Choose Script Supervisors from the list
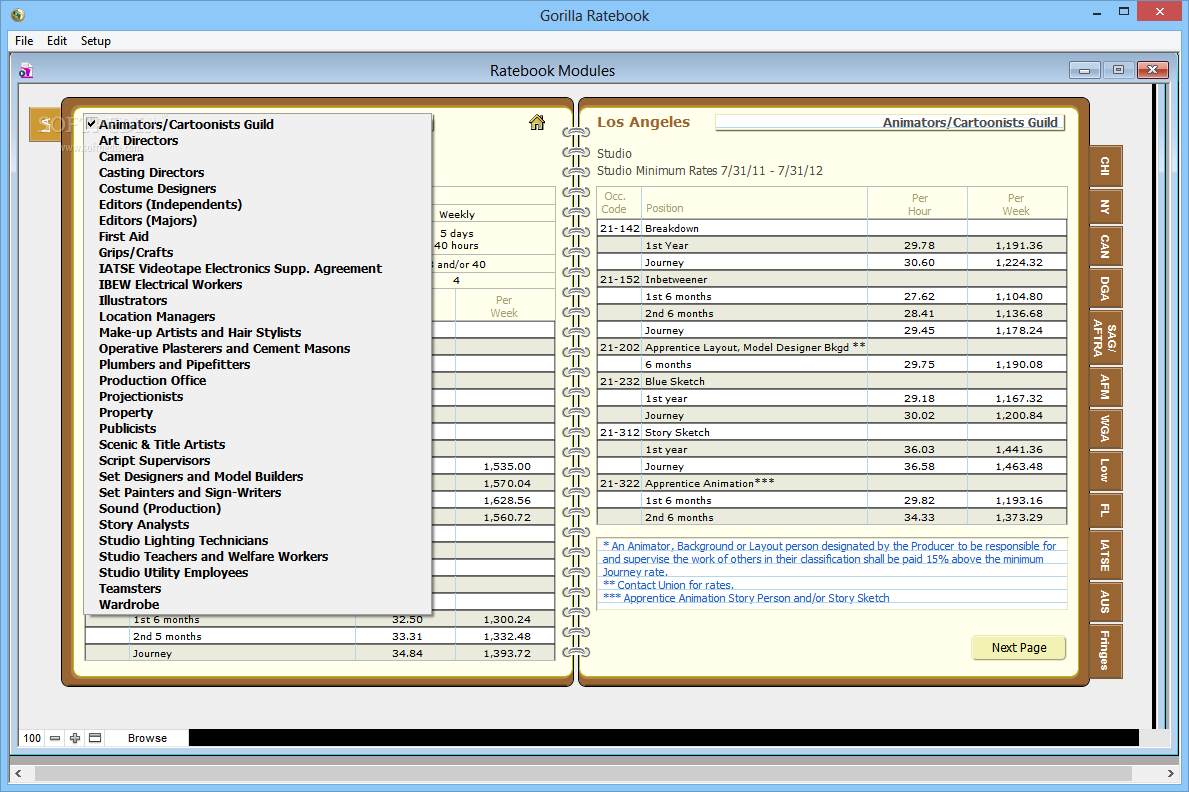The image size is (1189, 792). point(258,460)
